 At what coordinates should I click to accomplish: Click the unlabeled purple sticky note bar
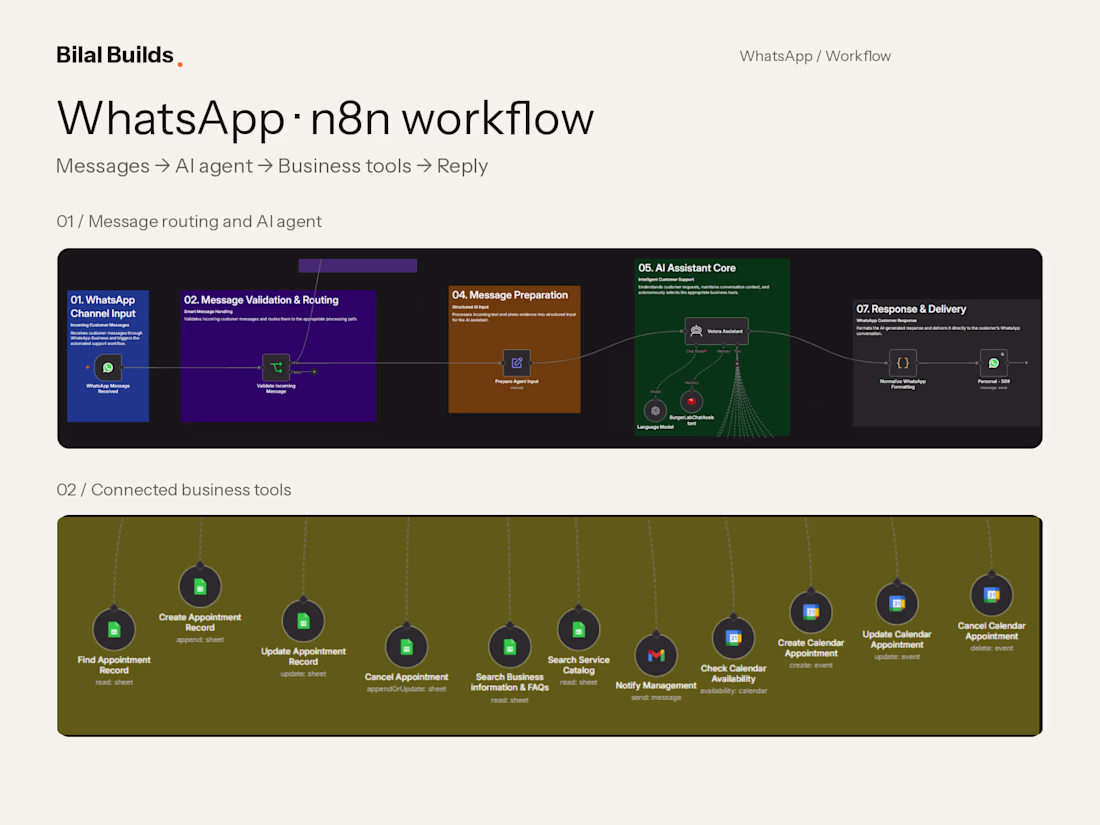[358, 265]
